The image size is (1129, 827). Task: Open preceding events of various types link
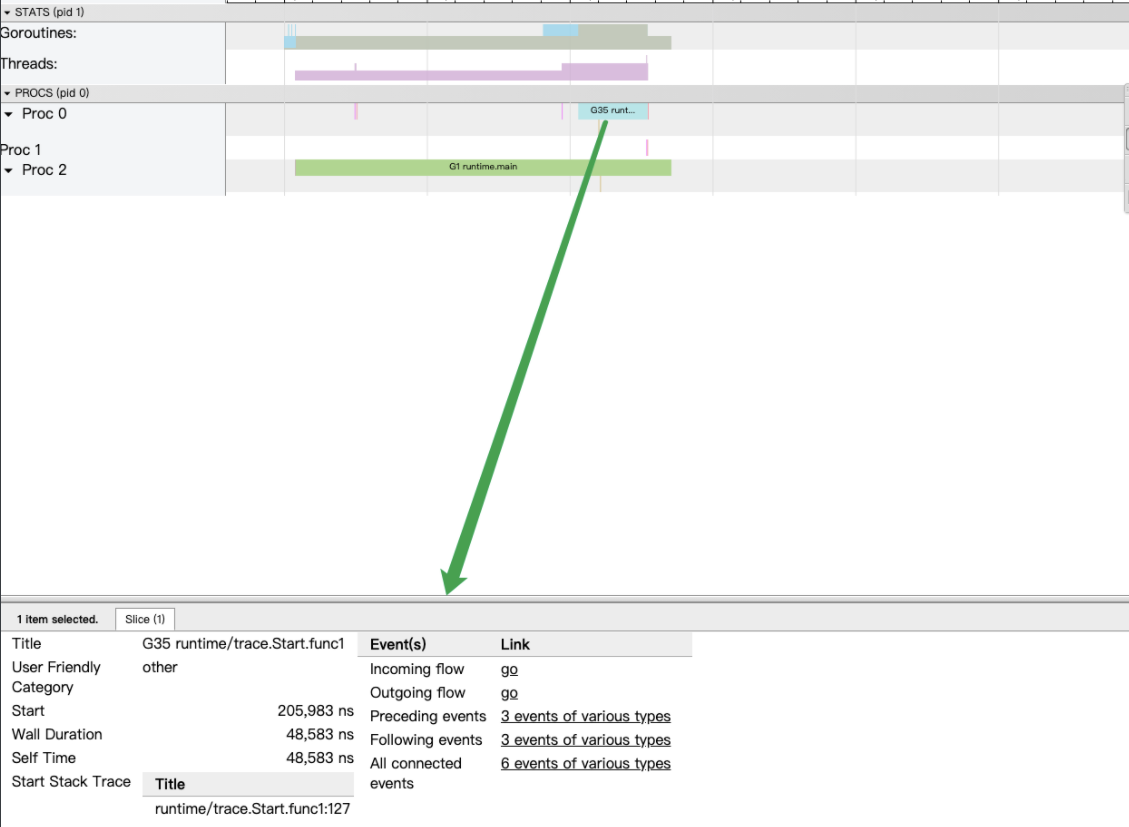585,716
